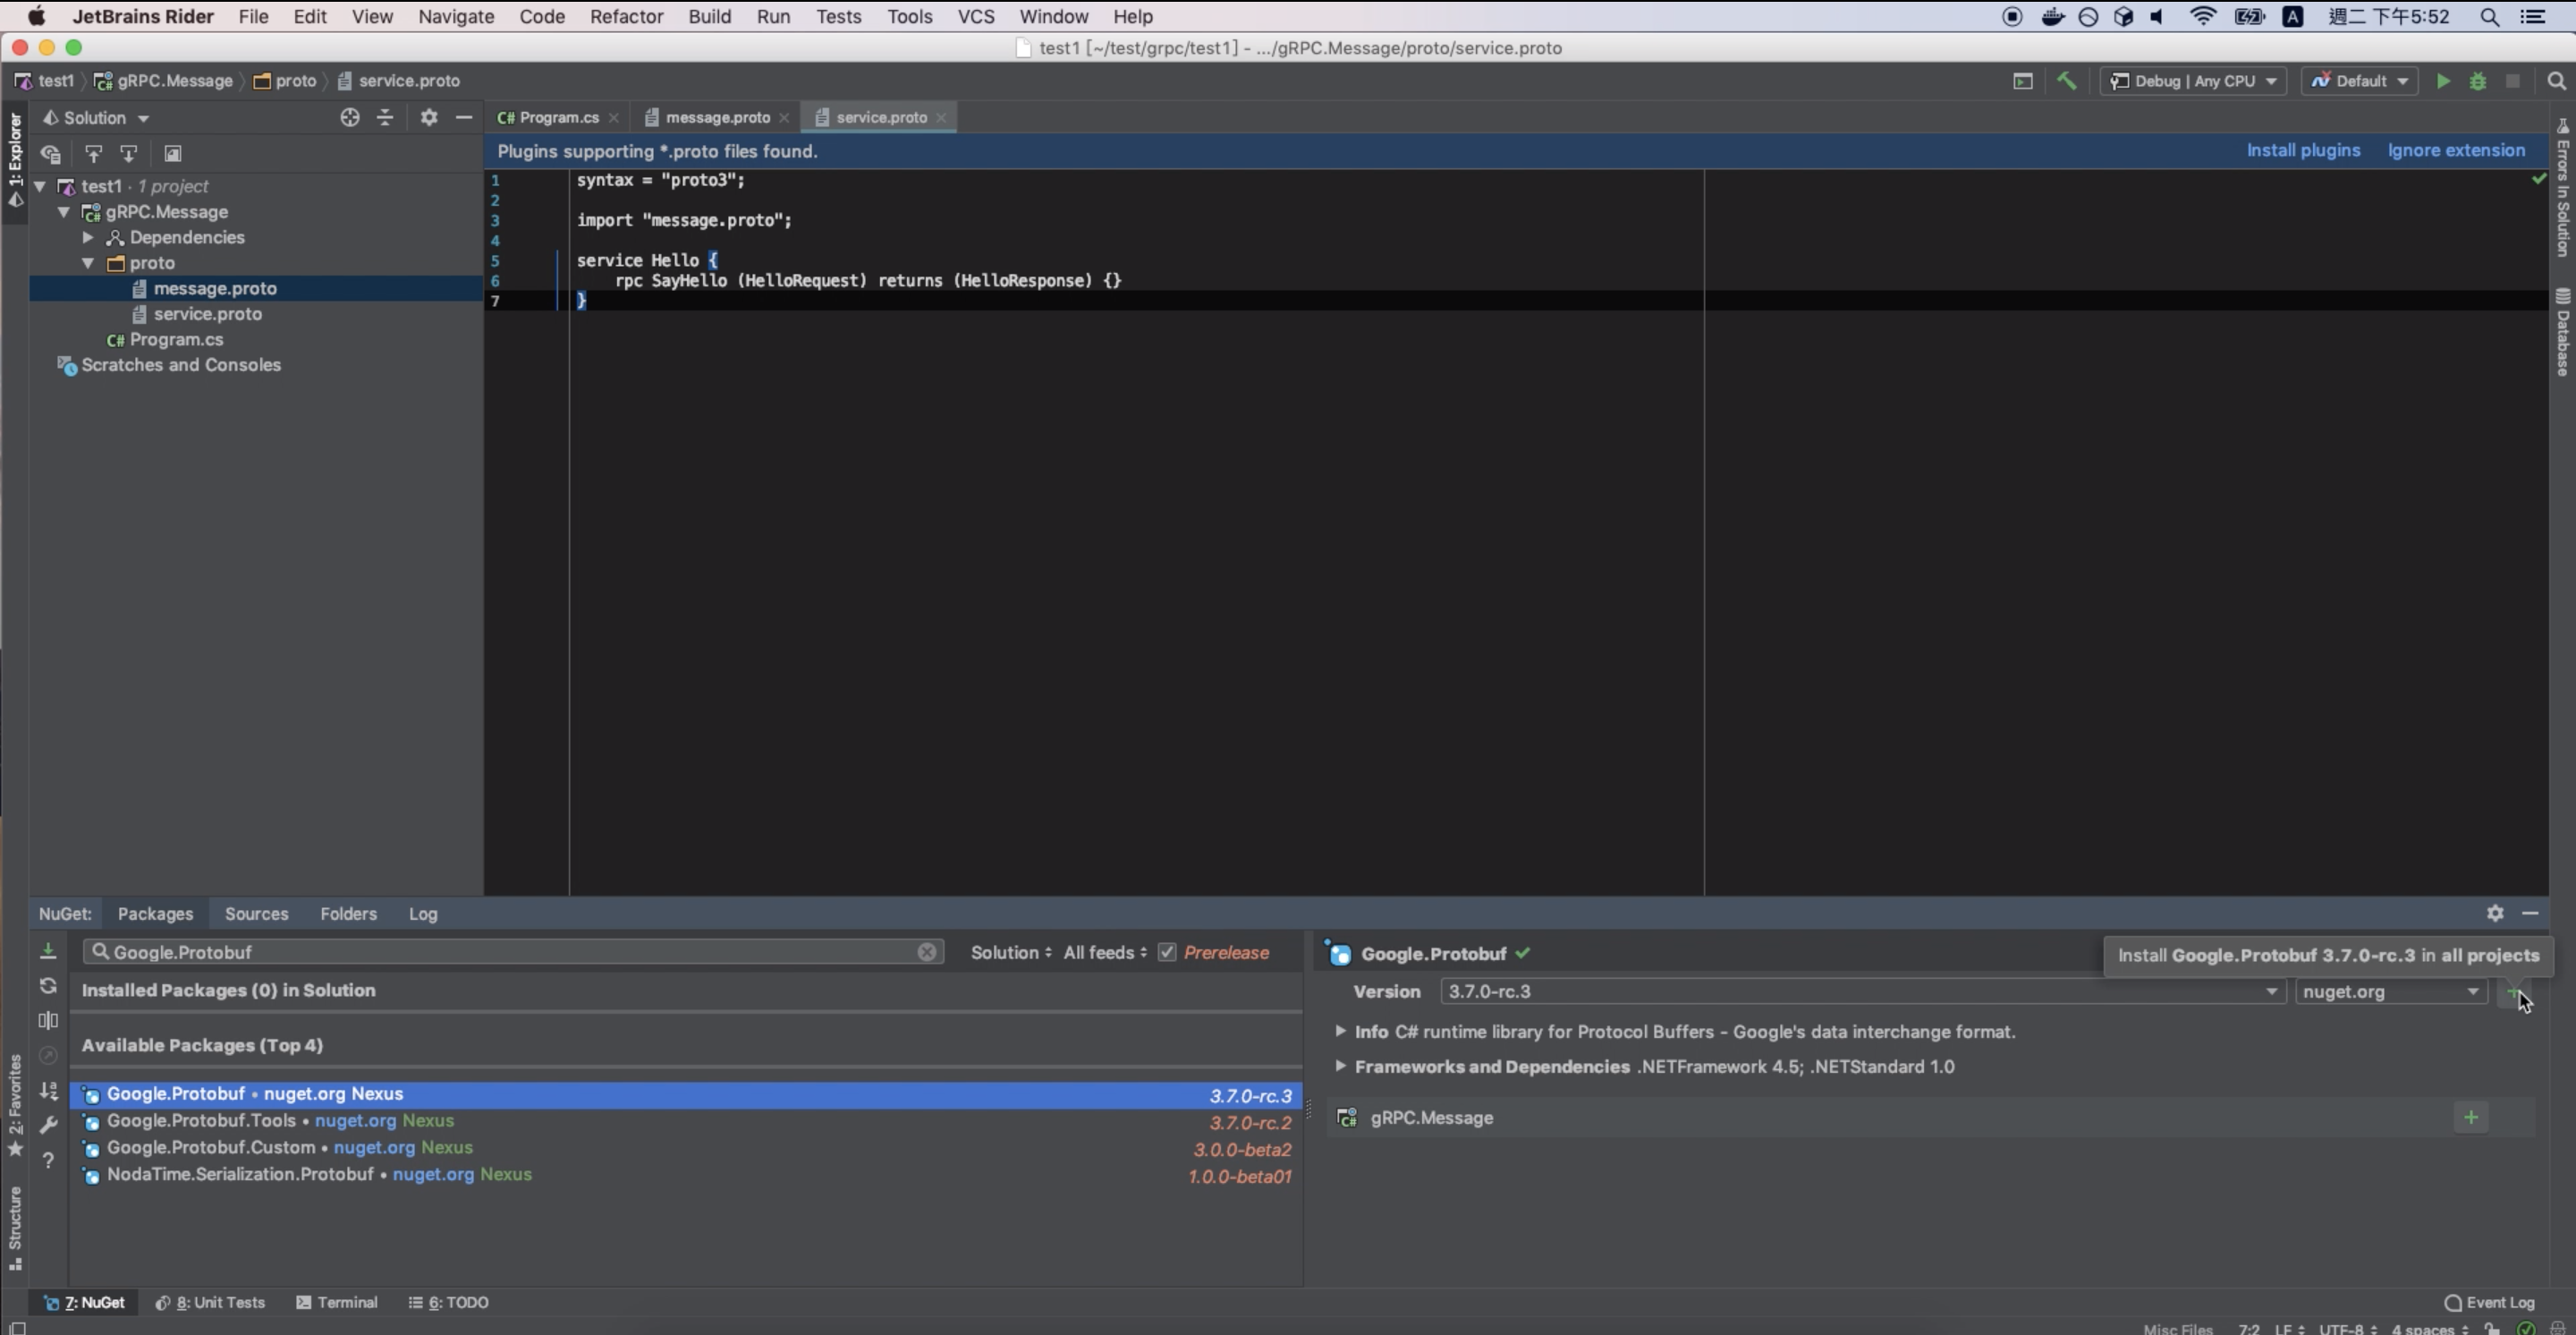Viewport: 2576px width, 1335px height.
Task: Click the Install plugins link
Action: pos(2303,150)
